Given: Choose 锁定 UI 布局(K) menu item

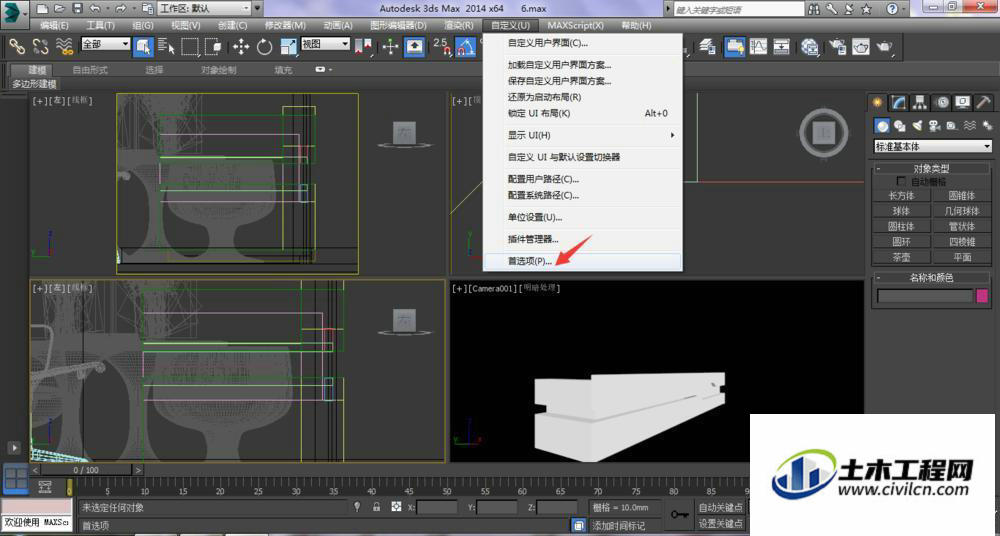Looking at the screenshot, I should point(583,114).
